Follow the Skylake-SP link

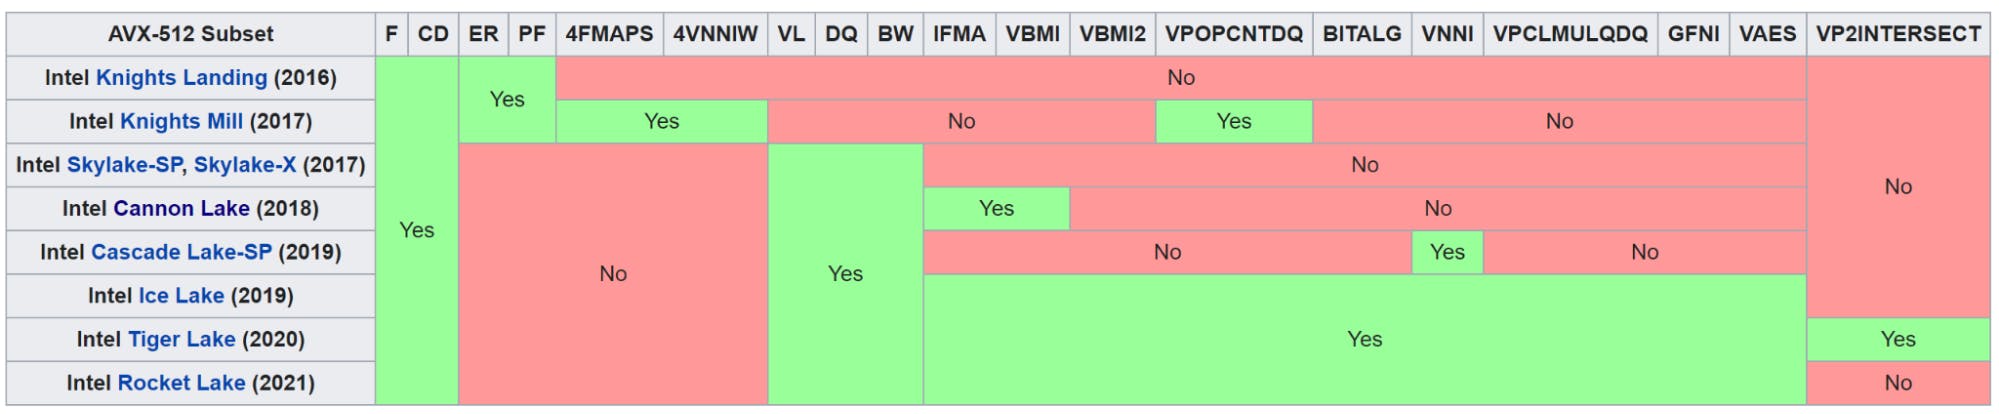pyautogui.click(x=124, y=165)
